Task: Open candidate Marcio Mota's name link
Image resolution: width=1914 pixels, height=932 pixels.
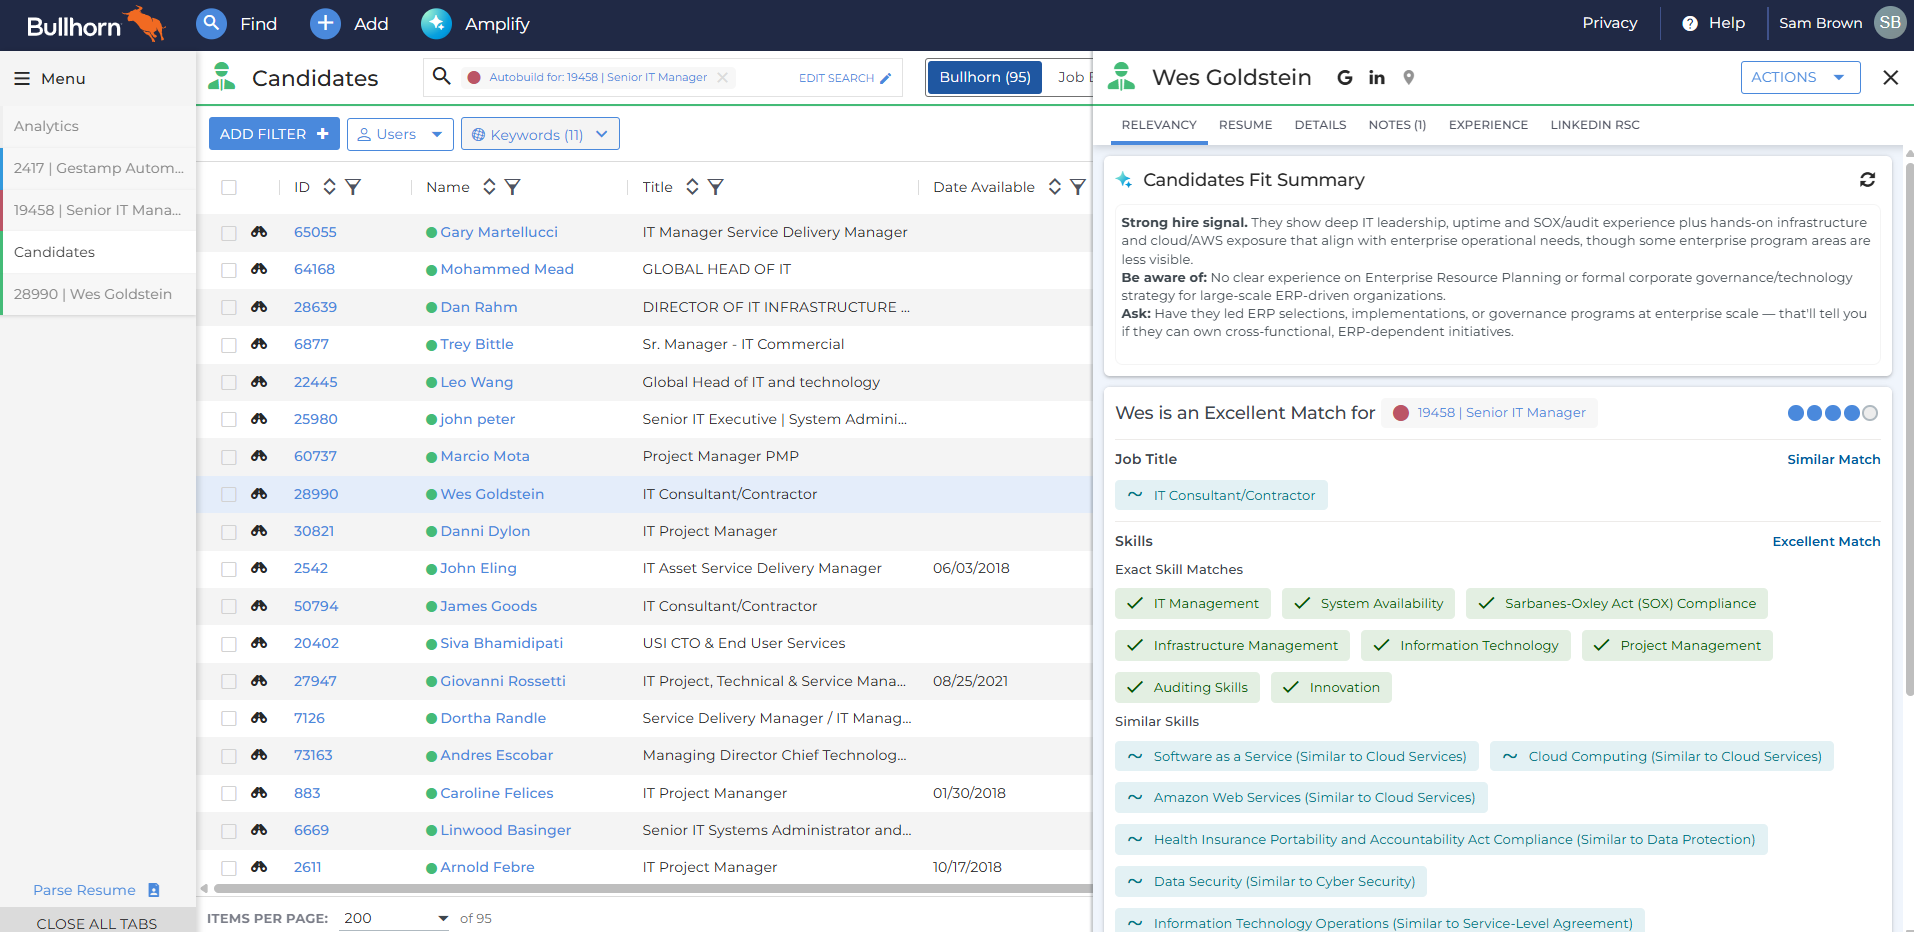Action: (x=485, y=456)
